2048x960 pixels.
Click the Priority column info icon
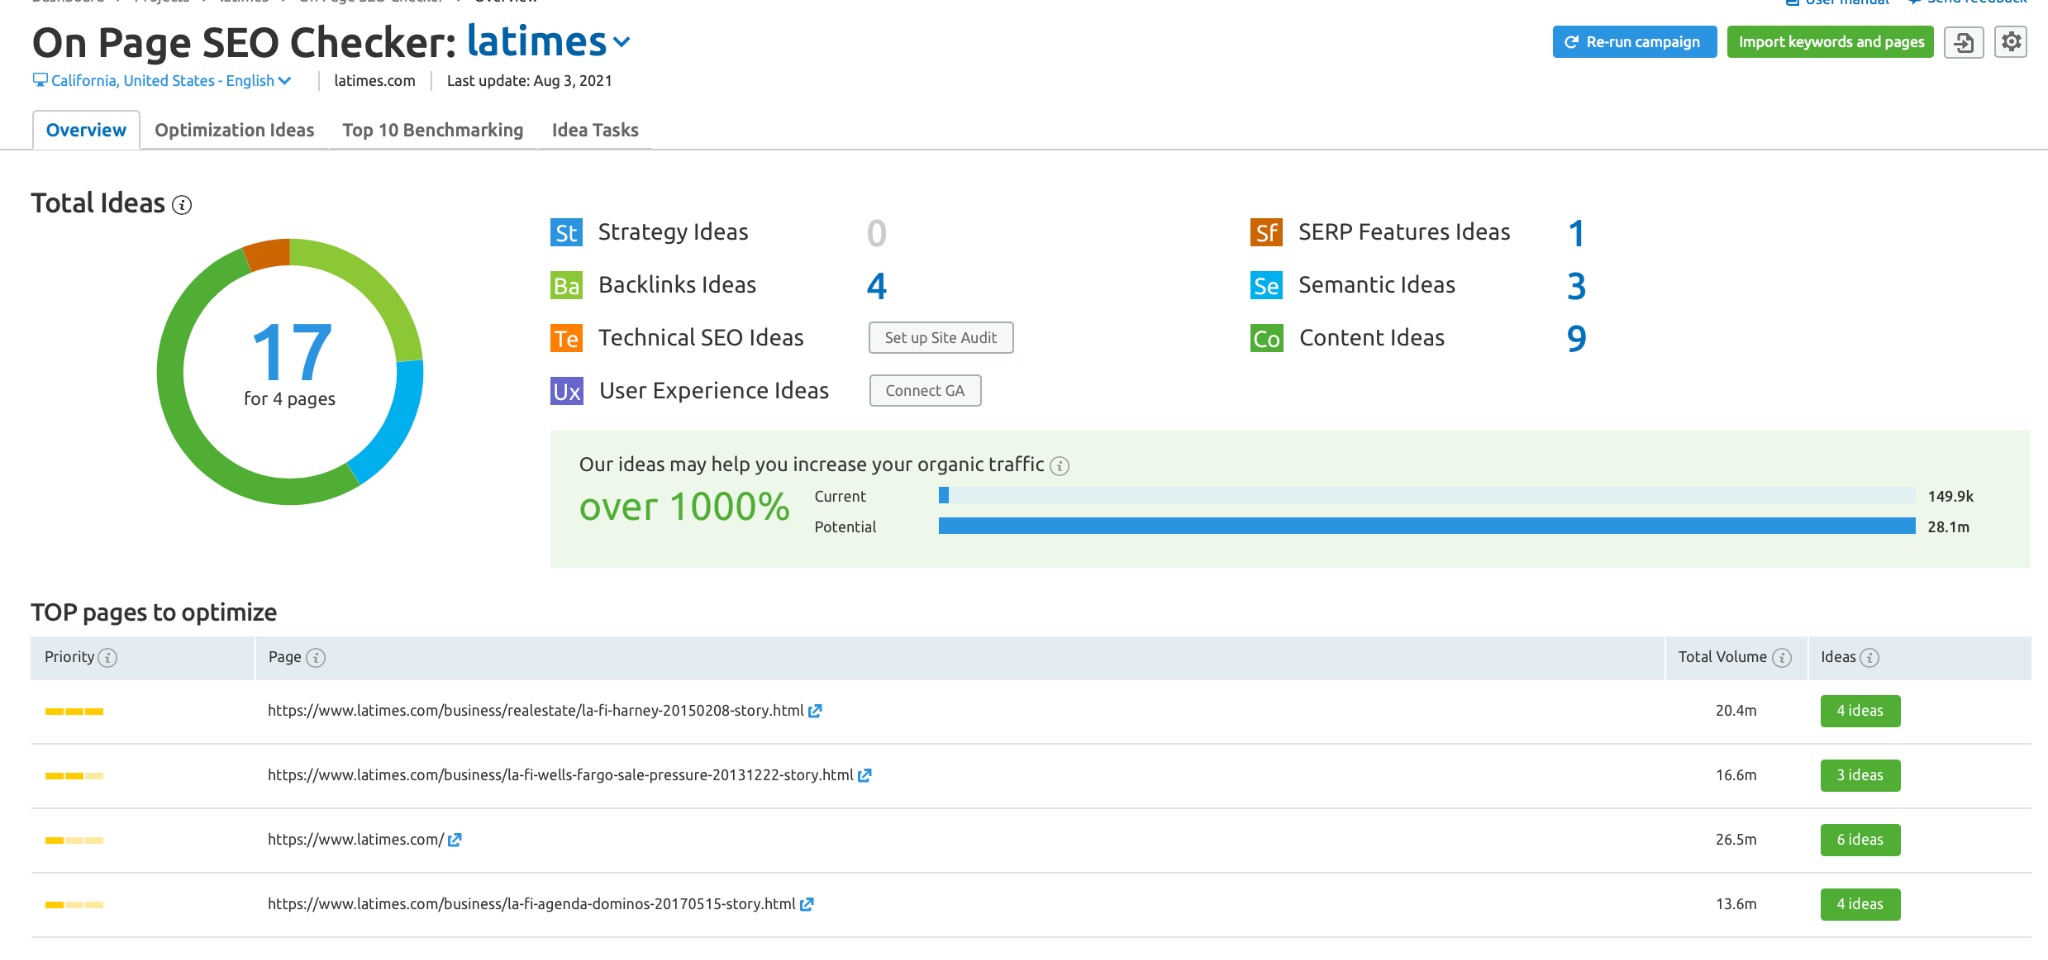pos(108,658)
